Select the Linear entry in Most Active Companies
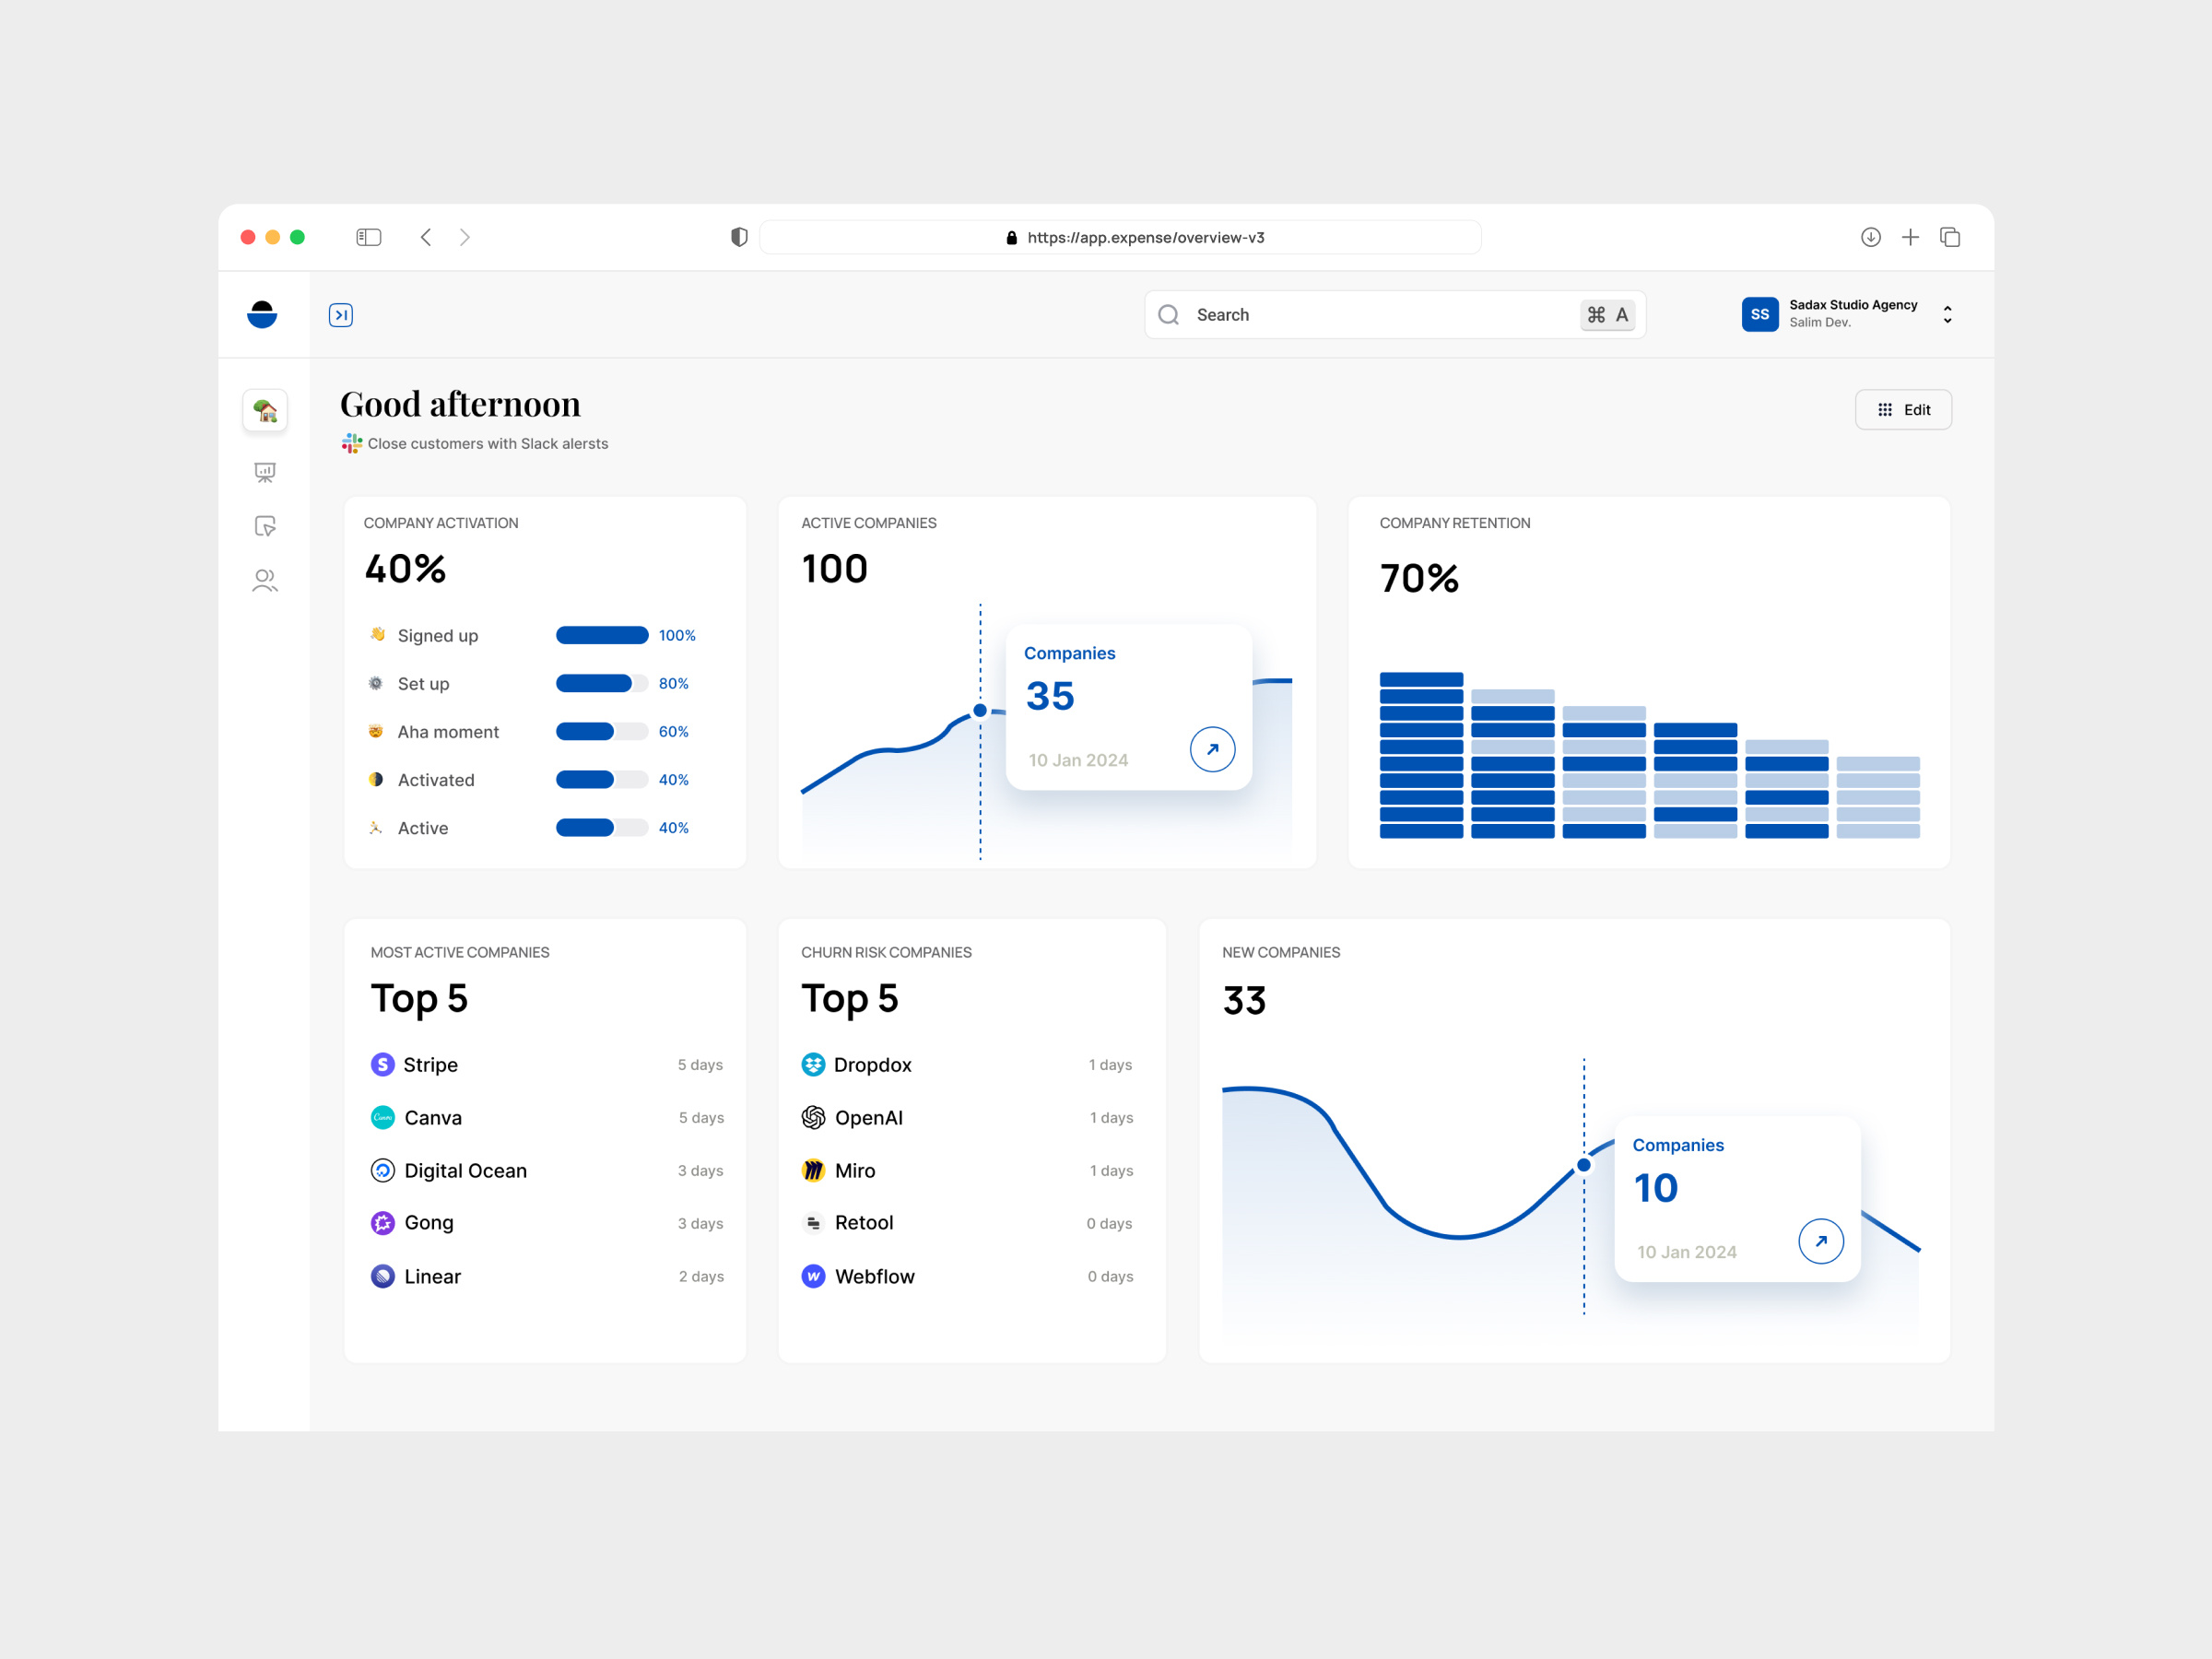Image resolution: width=2212 pixels, height=1659 pixels. (x=432, y=1276)
